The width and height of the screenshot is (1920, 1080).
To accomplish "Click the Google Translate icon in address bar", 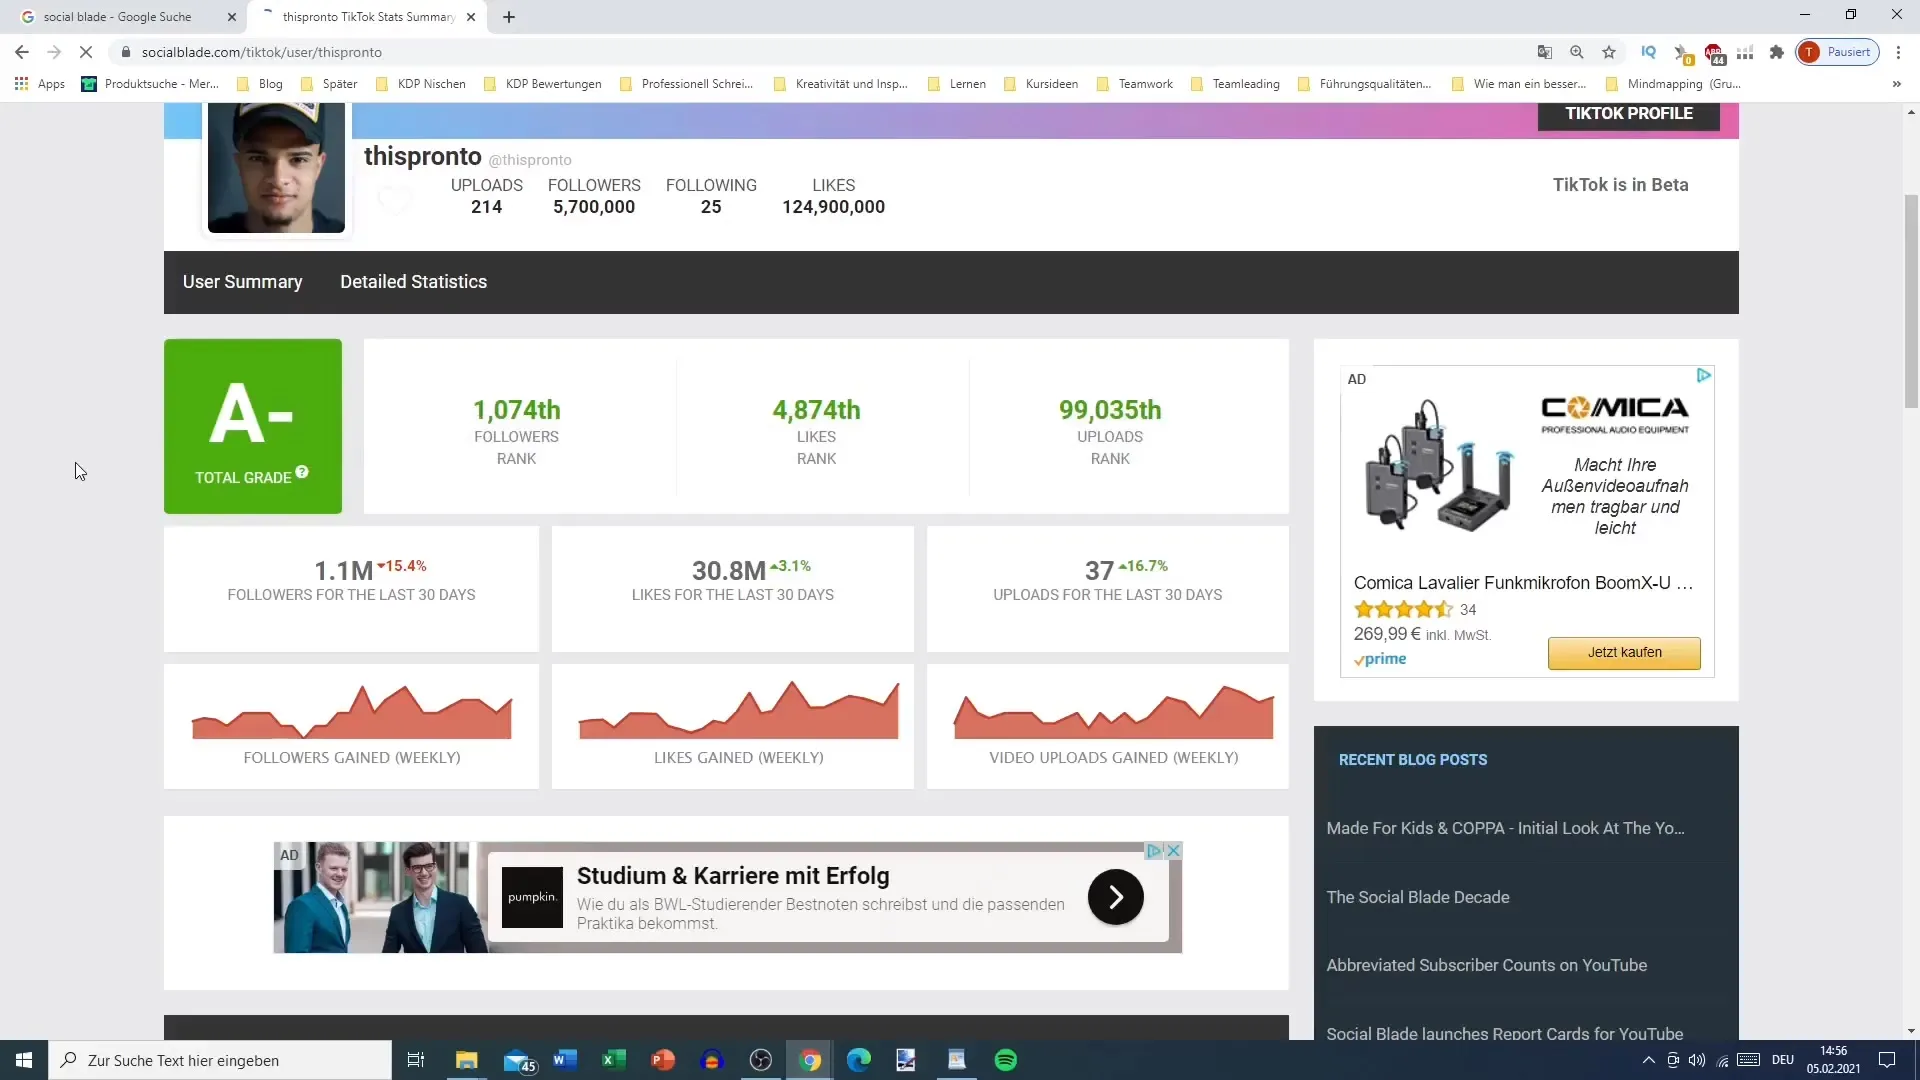I will (x=1545, y=52).
